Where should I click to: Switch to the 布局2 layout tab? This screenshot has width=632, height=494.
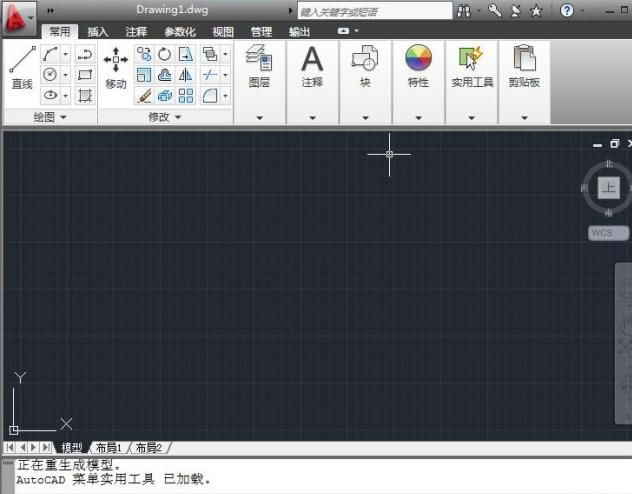tap(149, 448)
